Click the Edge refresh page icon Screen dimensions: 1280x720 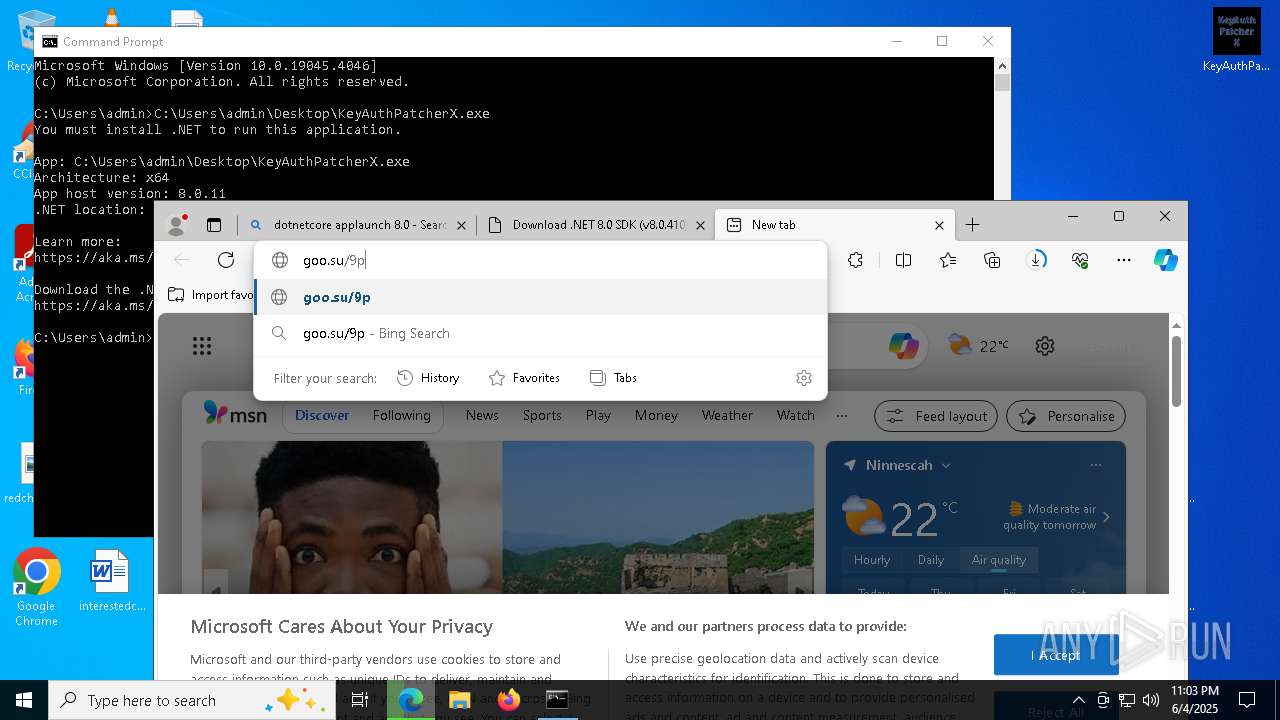tap(226, 260)
